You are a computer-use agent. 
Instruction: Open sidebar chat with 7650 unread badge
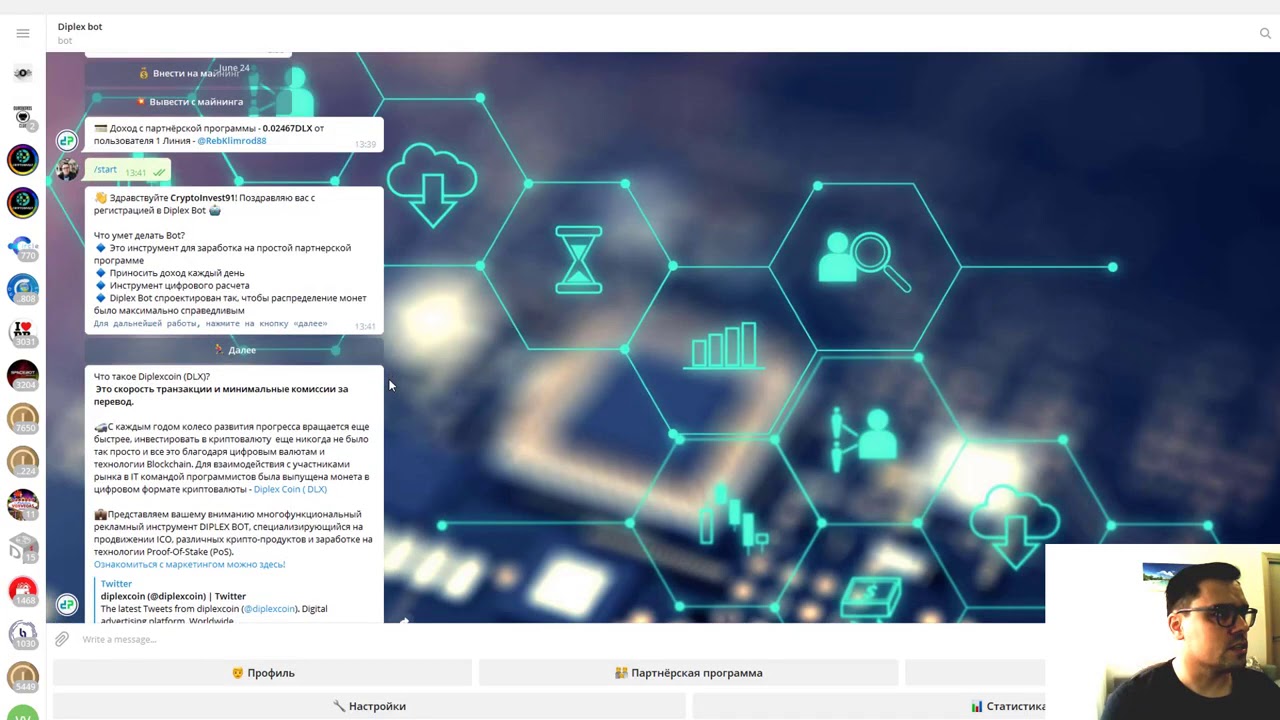22,418
